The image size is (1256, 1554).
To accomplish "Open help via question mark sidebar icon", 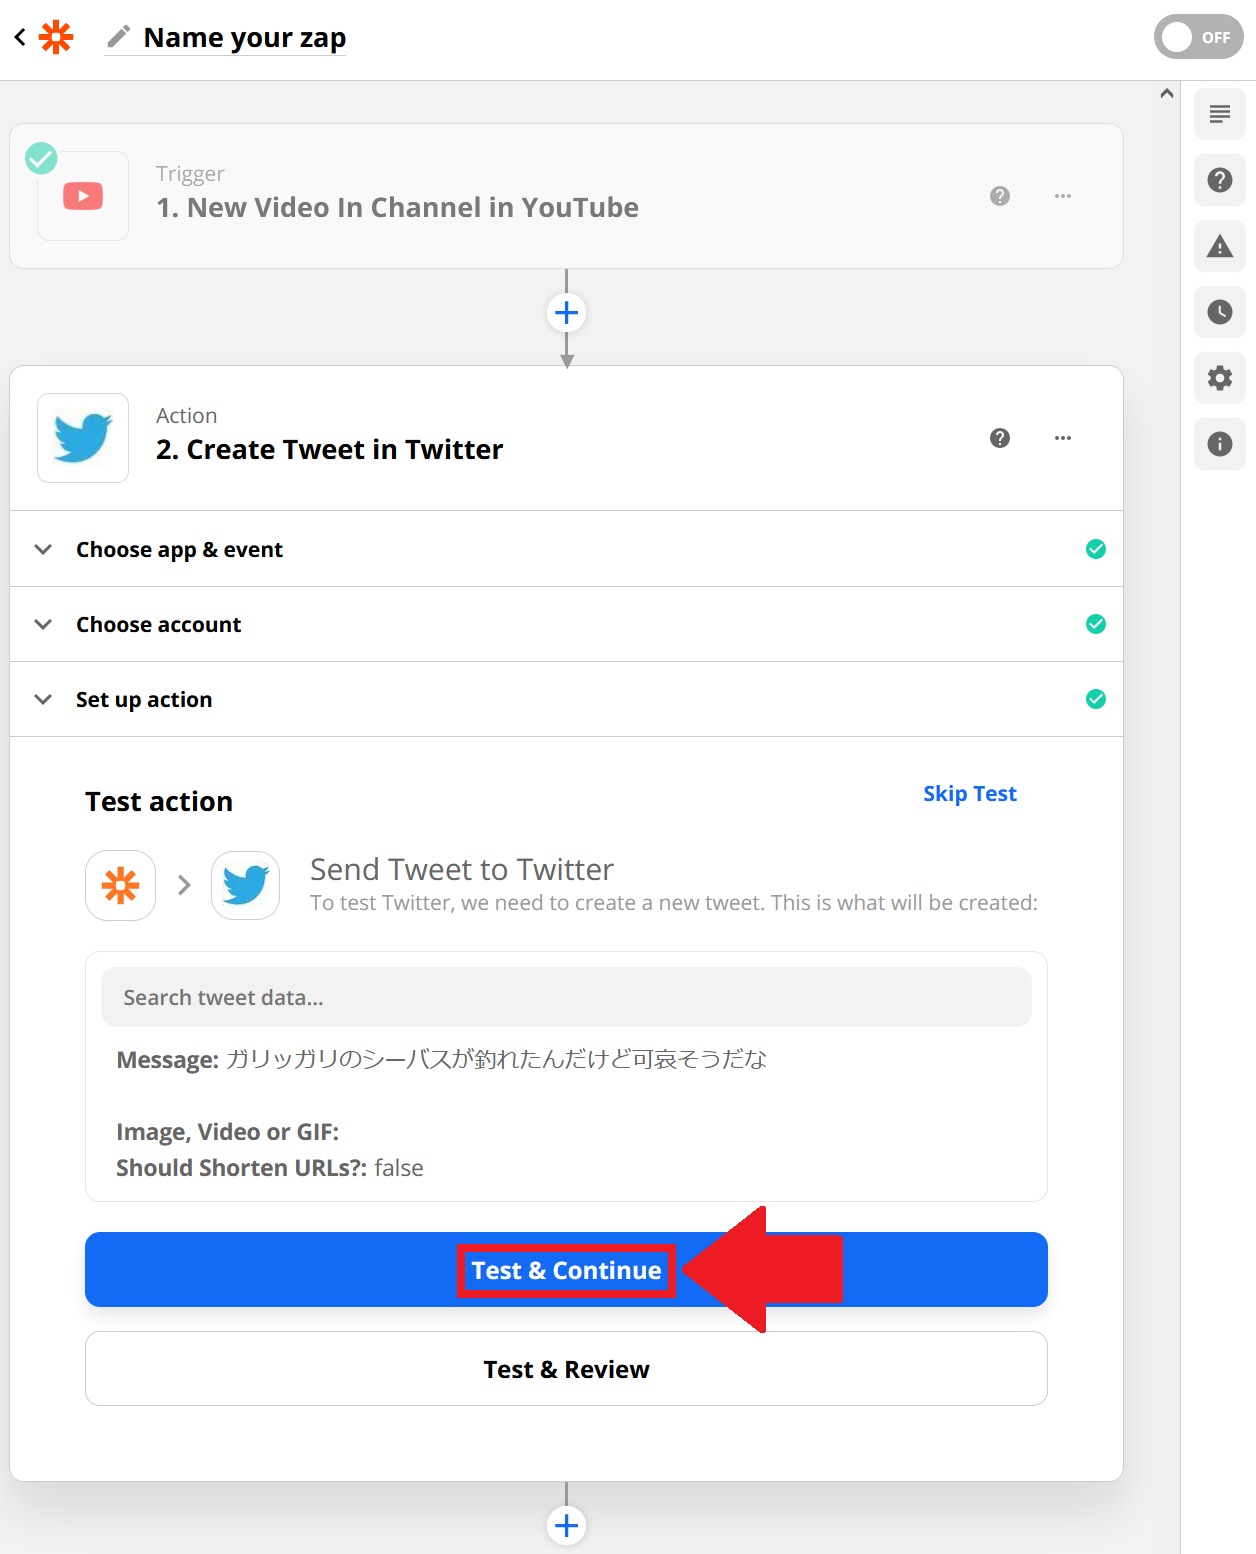I will tap(1219, 180).
